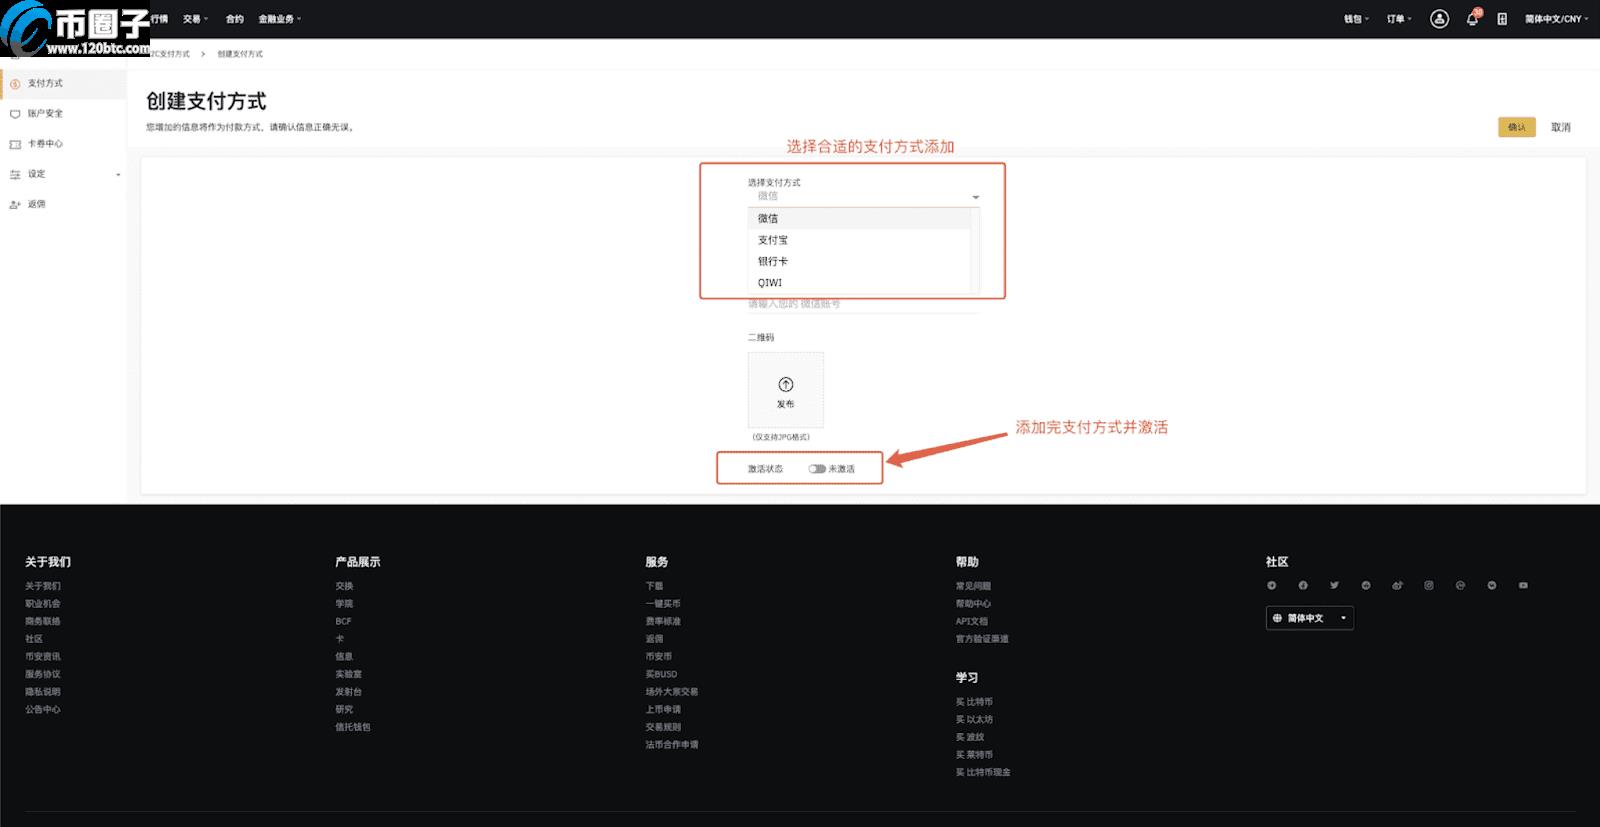Click the settings sliders icon in sidebar

[15, 174]
